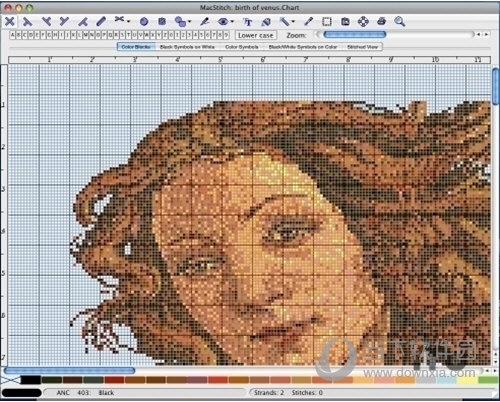Switch to Black/White Symbols on Color view

click(303, 47)
